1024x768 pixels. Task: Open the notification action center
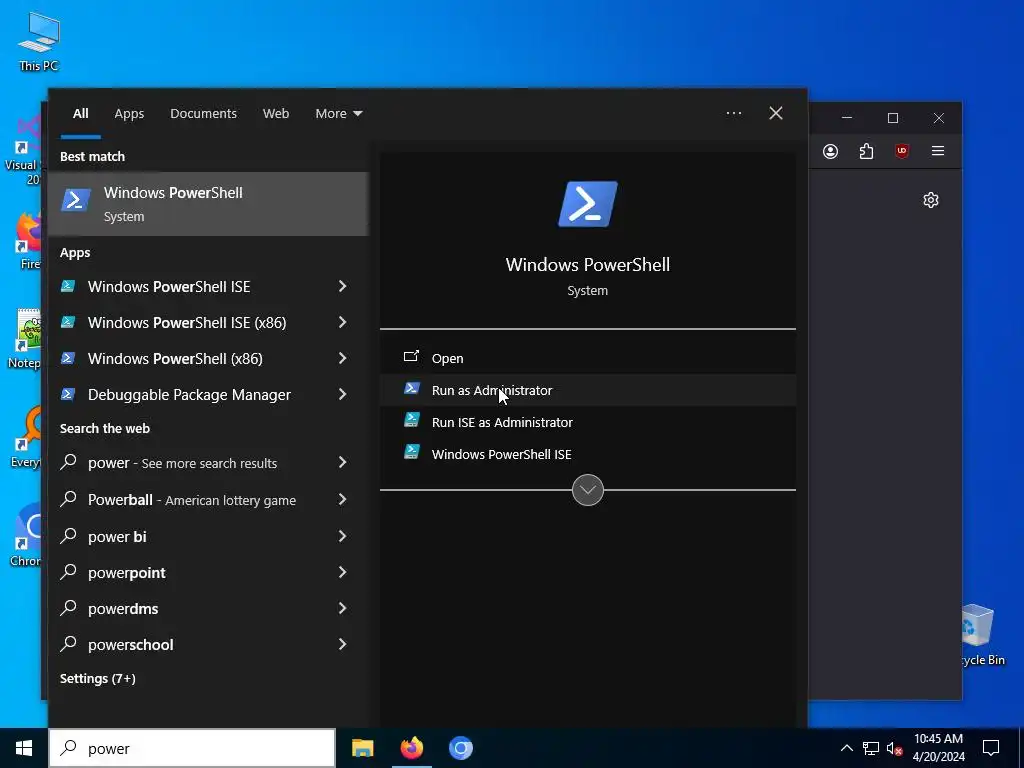pos(991,748)
